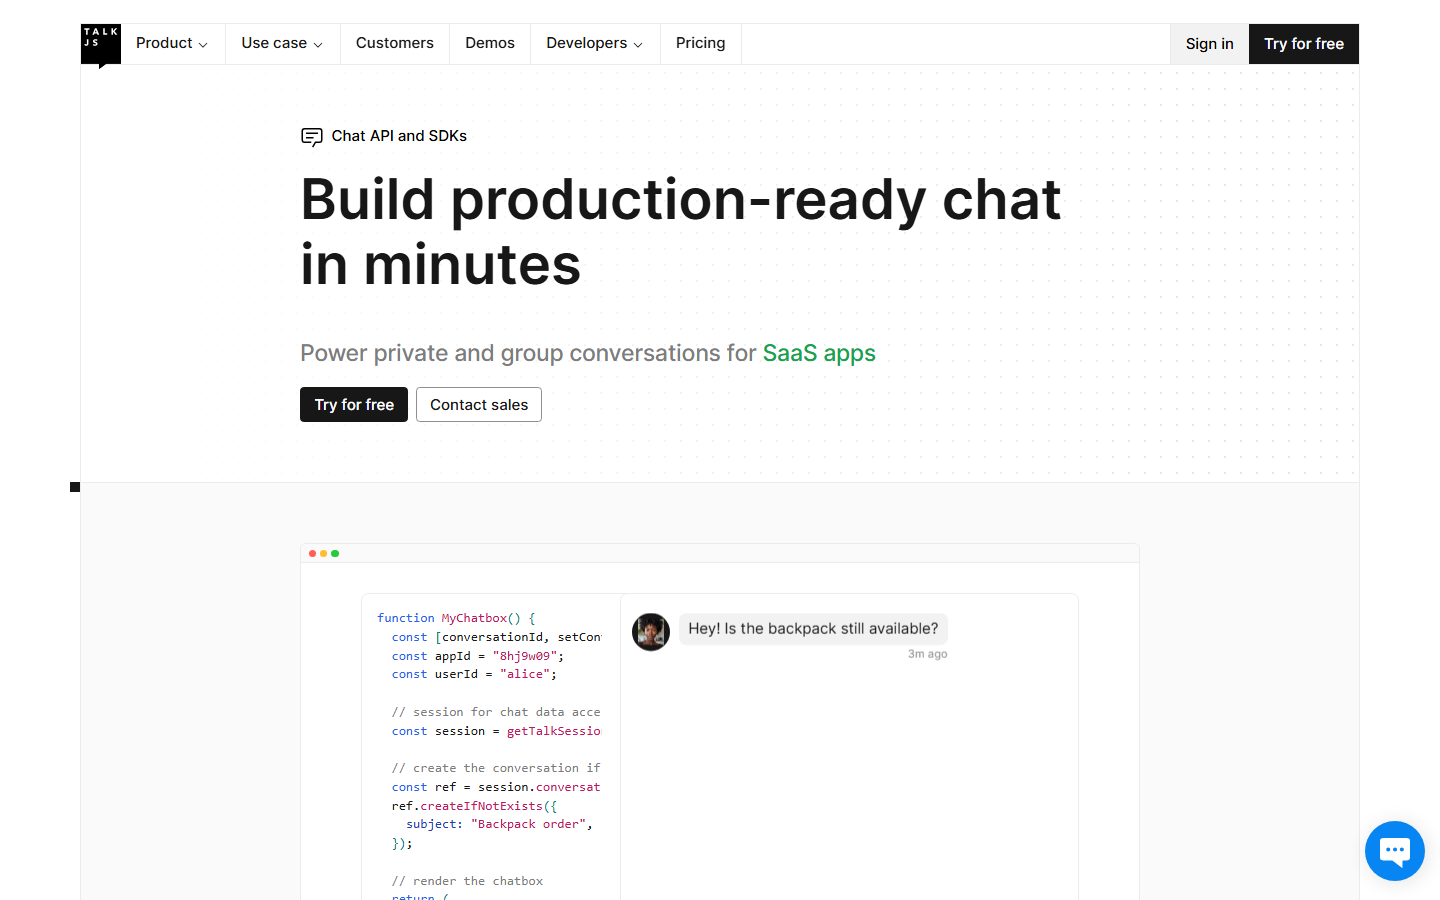Click the red traffic light dot on code window

click(312, 552)
